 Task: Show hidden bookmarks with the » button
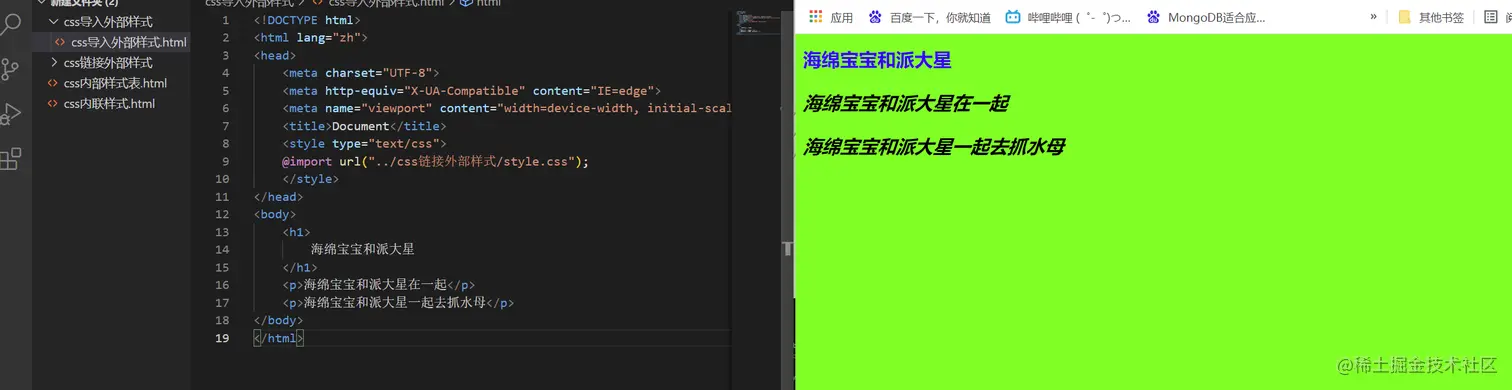tap(1373, 17)
